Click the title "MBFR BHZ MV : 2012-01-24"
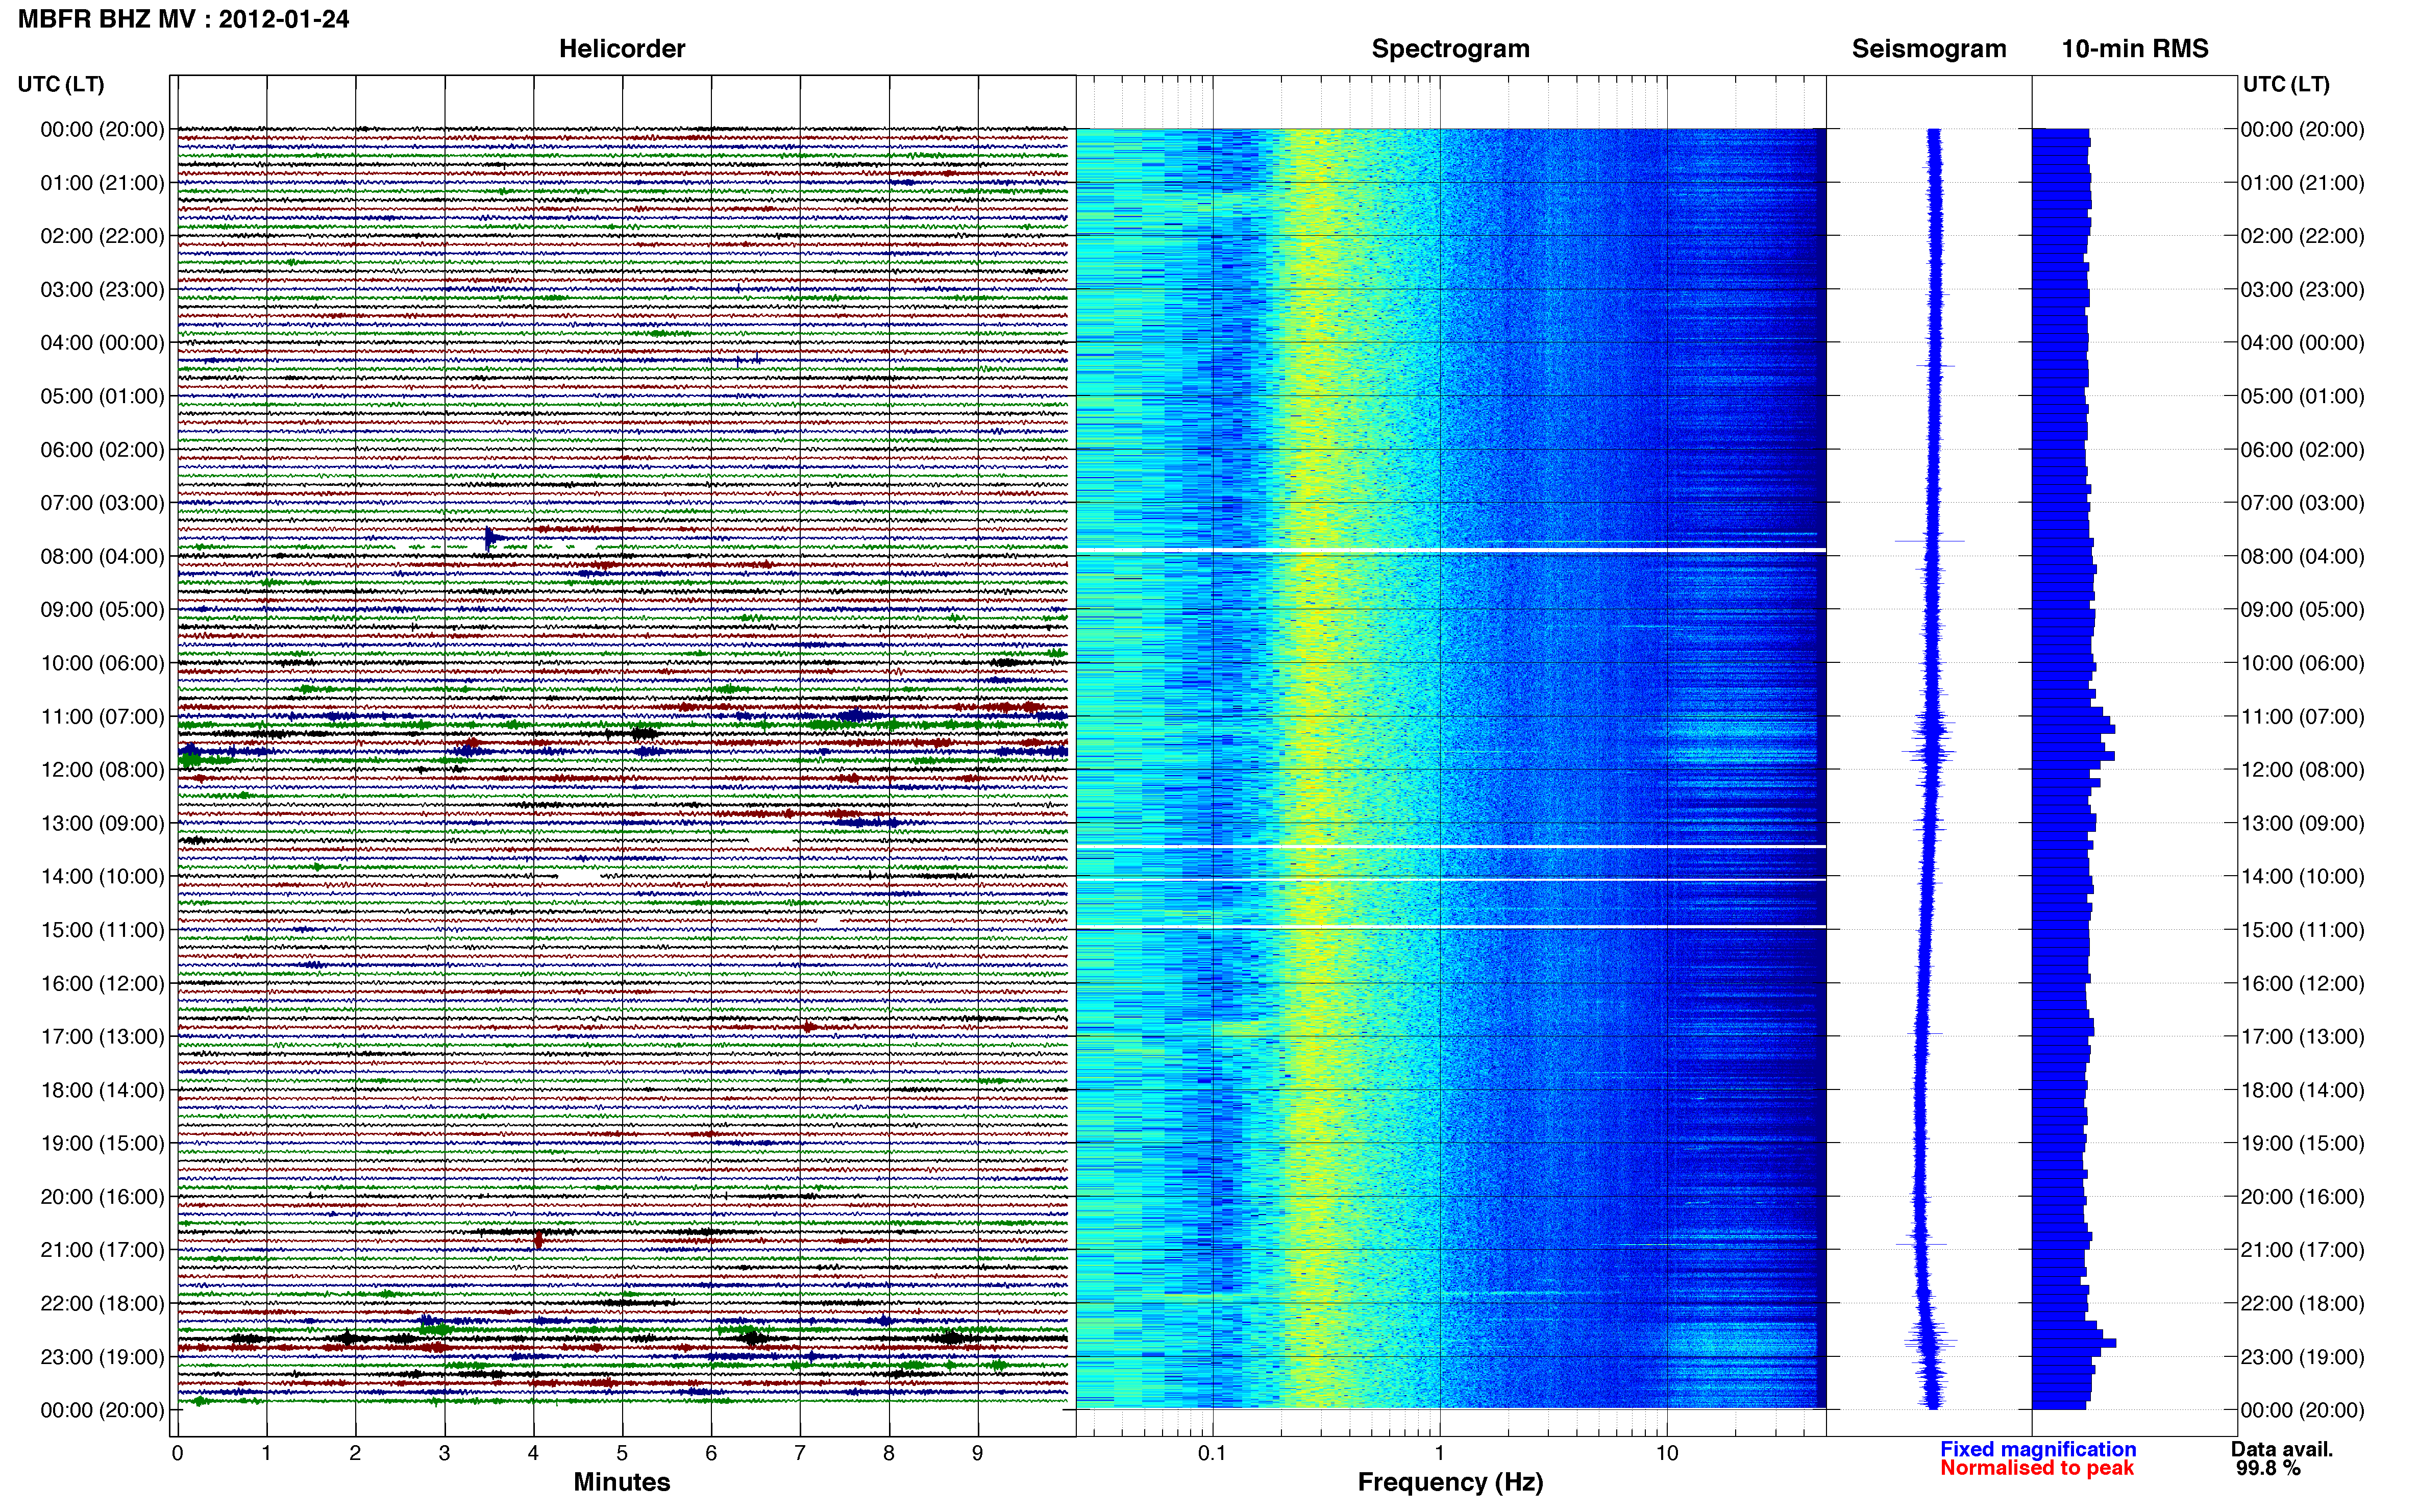Image resolution: width=2419 pixels, height=1512 pixels. (184, 19)
